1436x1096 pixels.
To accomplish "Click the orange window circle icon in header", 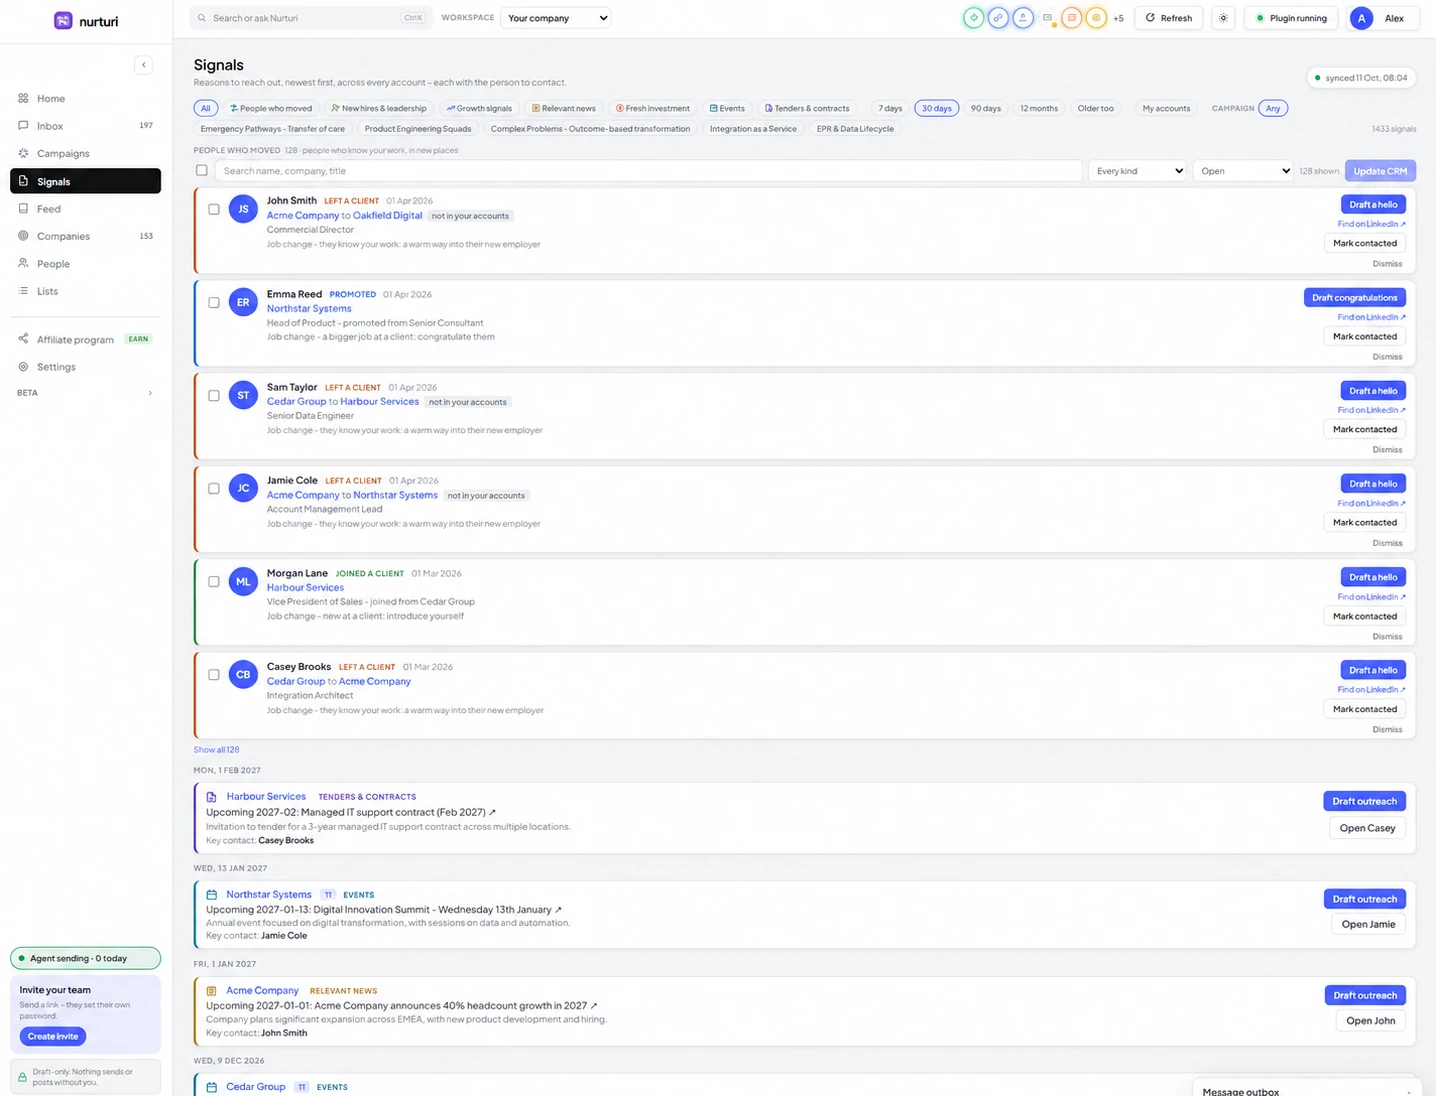I will pyautogui.click(x=1071, y=18).
